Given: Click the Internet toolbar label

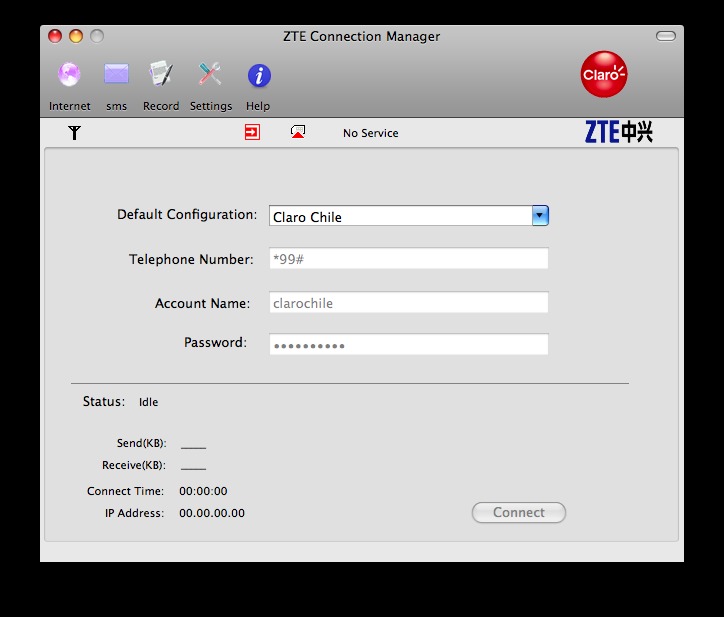Looking at the screenshot, I should pos(70,106).
